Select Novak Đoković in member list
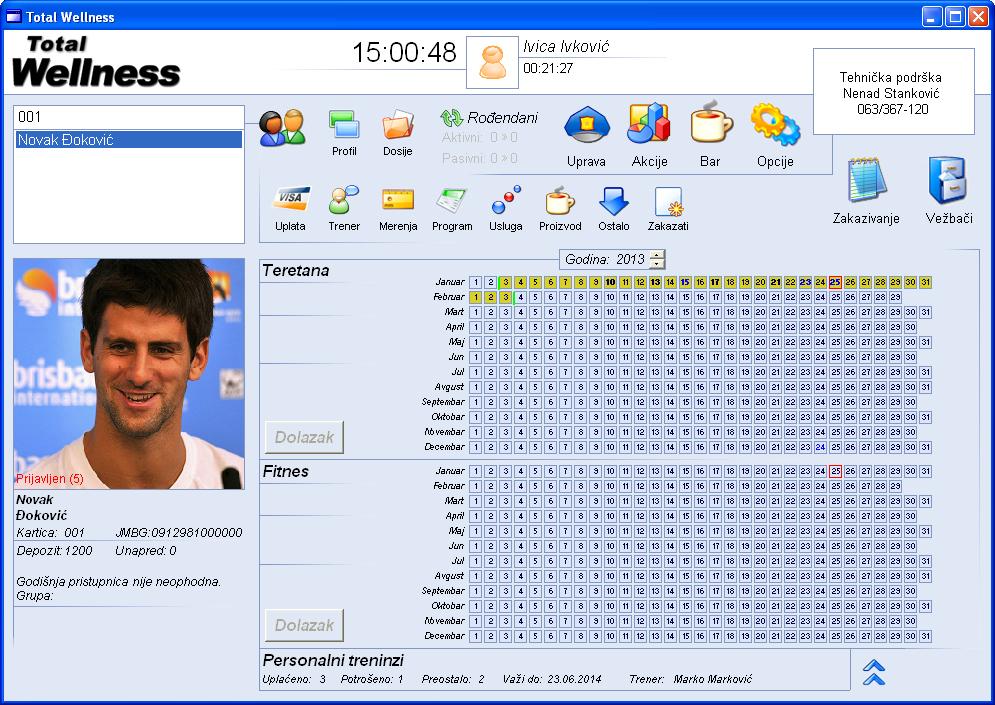The height and width of the screenshot is (705, 995). pos(129,140)
